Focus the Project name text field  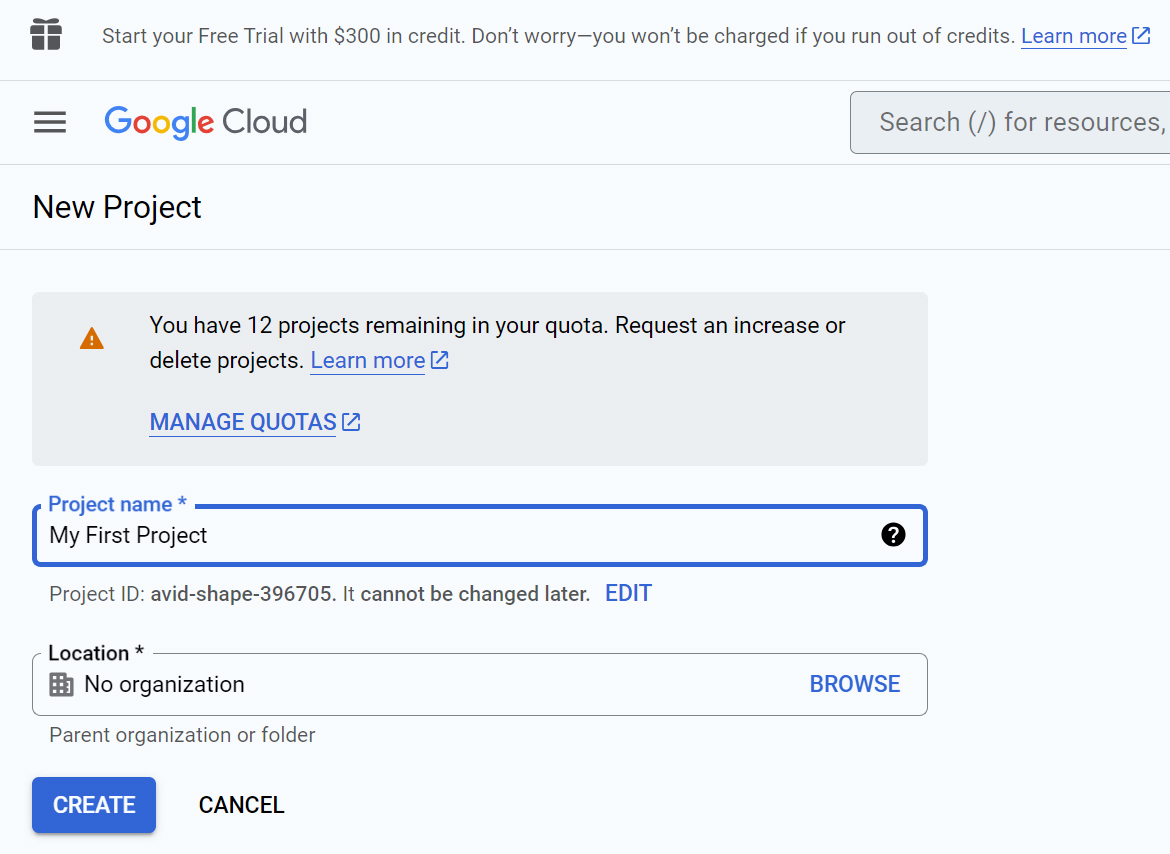pos(480,536)
